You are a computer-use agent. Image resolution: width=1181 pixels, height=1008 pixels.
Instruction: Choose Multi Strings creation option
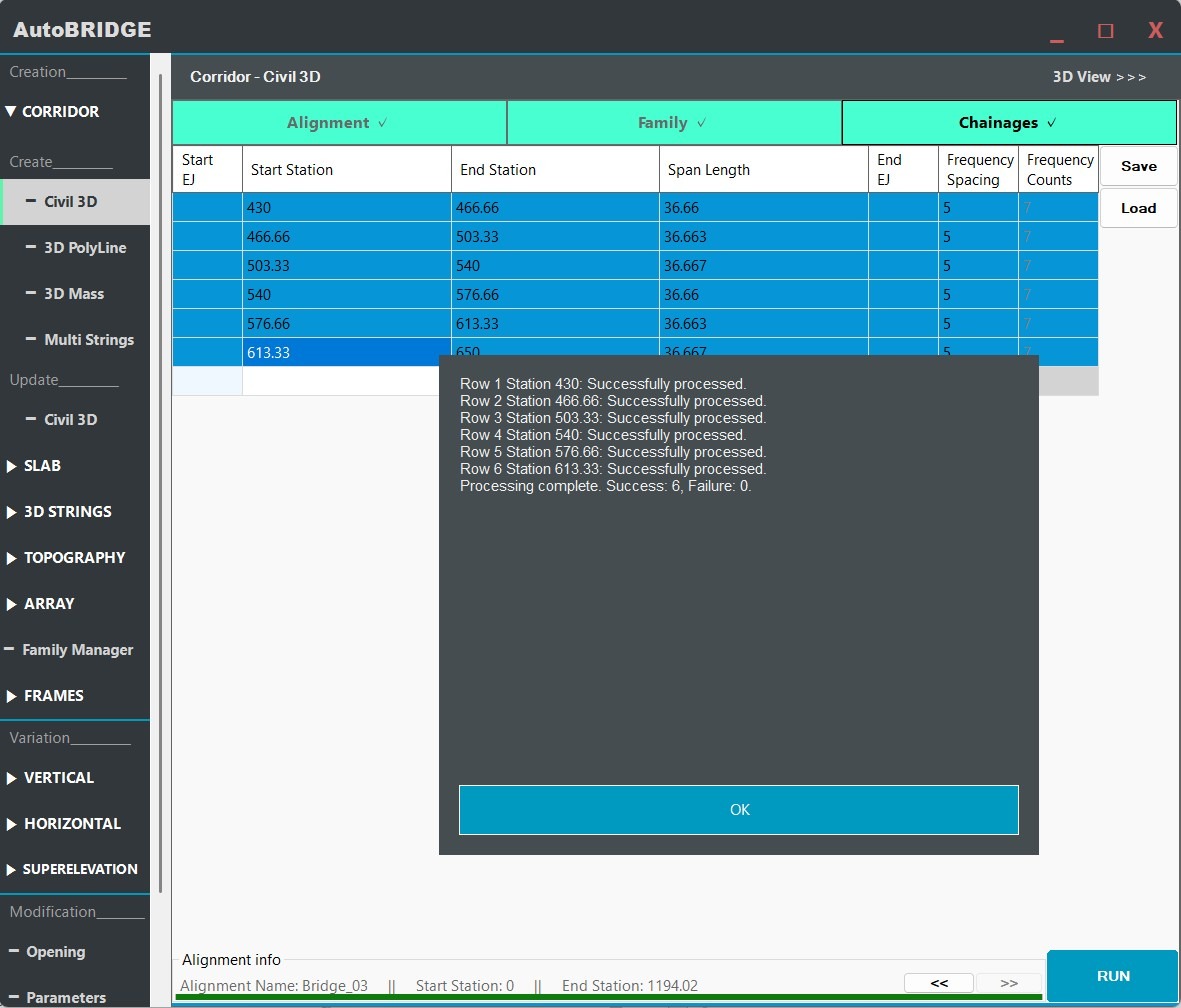88,340
